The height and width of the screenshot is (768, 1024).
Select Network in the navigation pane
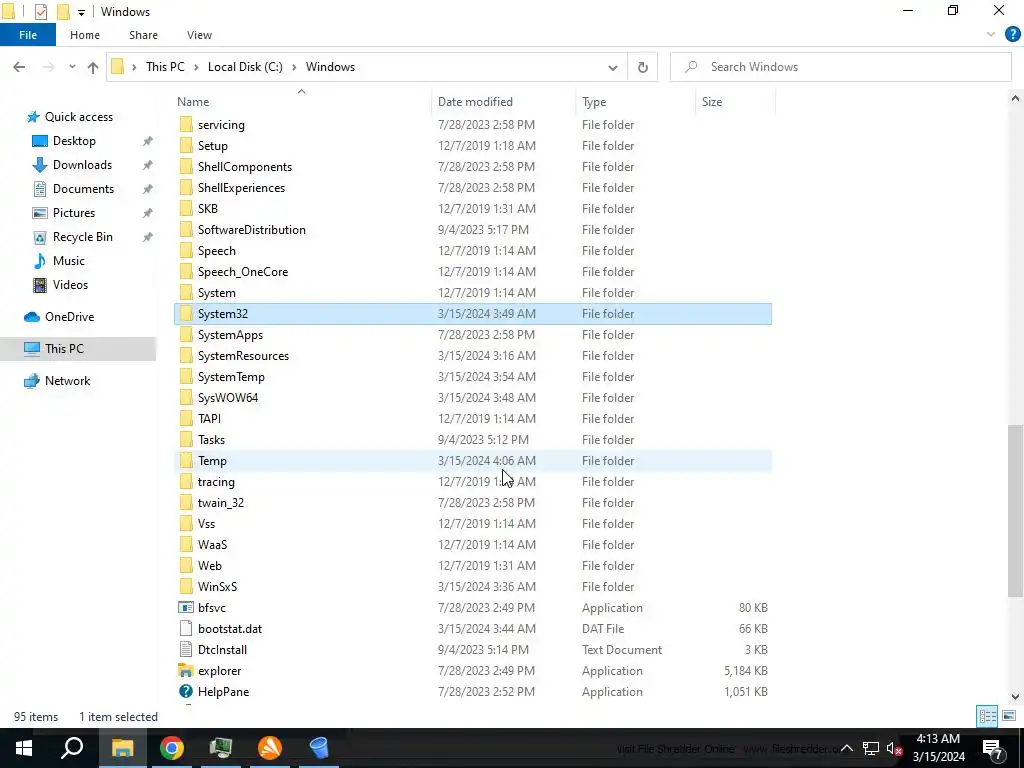67,381
